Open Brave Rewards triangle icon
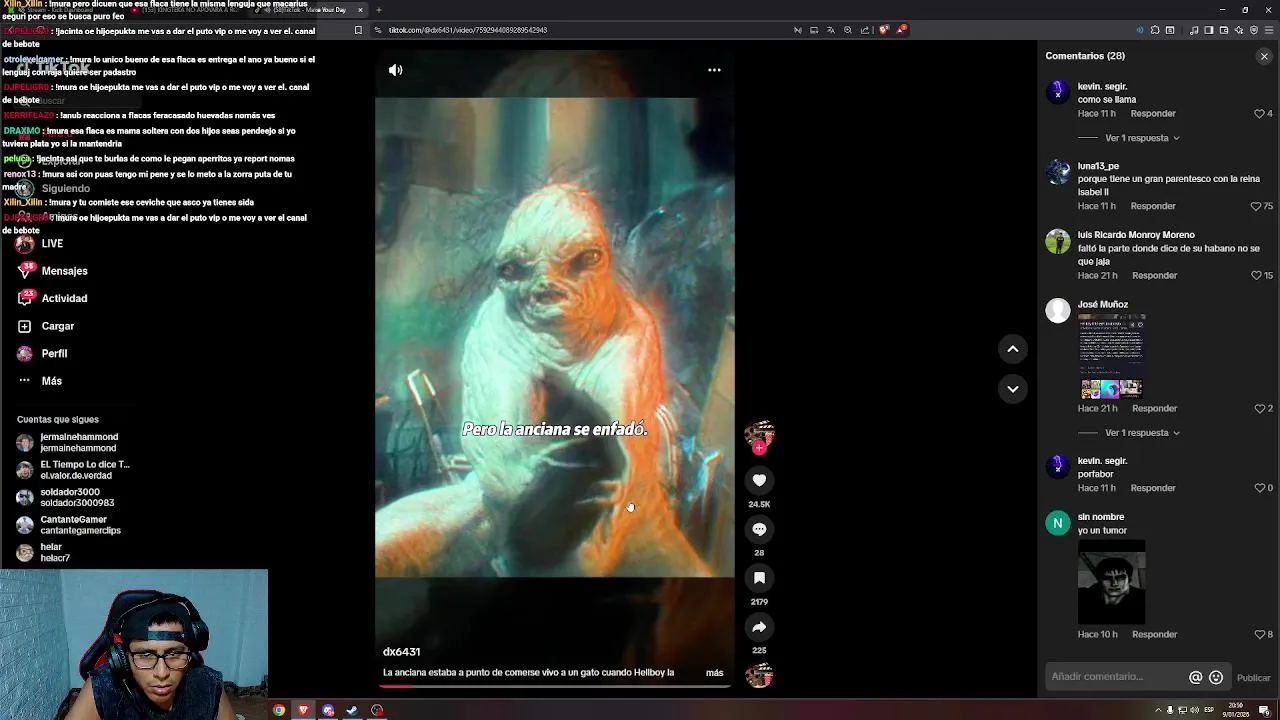Viewport: 1280px width, 720px height. [x=901, y=30]
